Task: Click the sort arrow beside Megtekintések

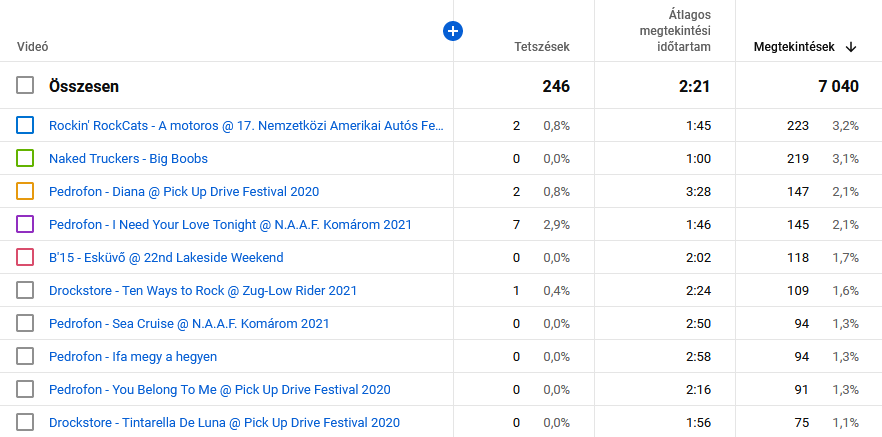Action: coord(851,46)
